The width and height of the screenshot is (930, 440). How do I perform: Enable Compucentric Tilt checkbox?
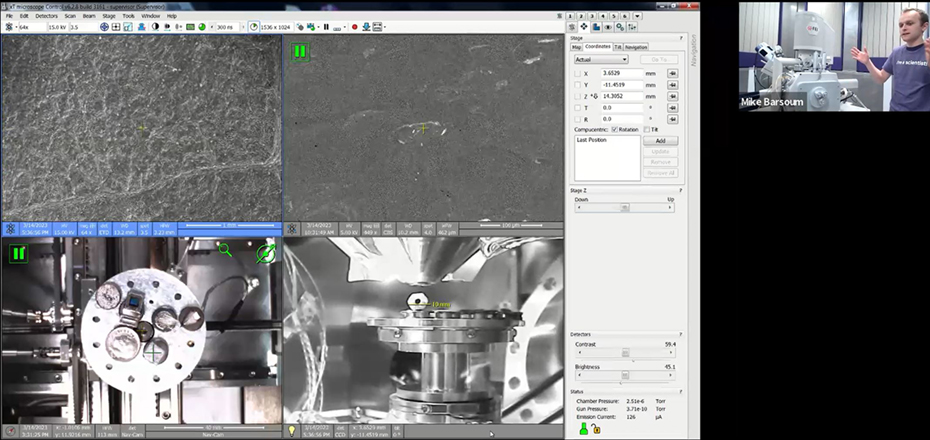point(647,129)
